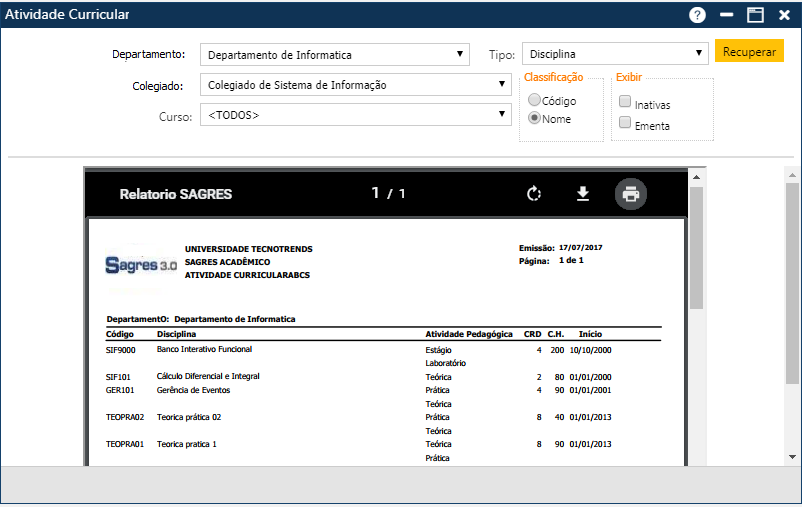Viewport: 802px width, 507px height.
Task: Click the Estágio activity entry
Action: [x=438, y=350]
